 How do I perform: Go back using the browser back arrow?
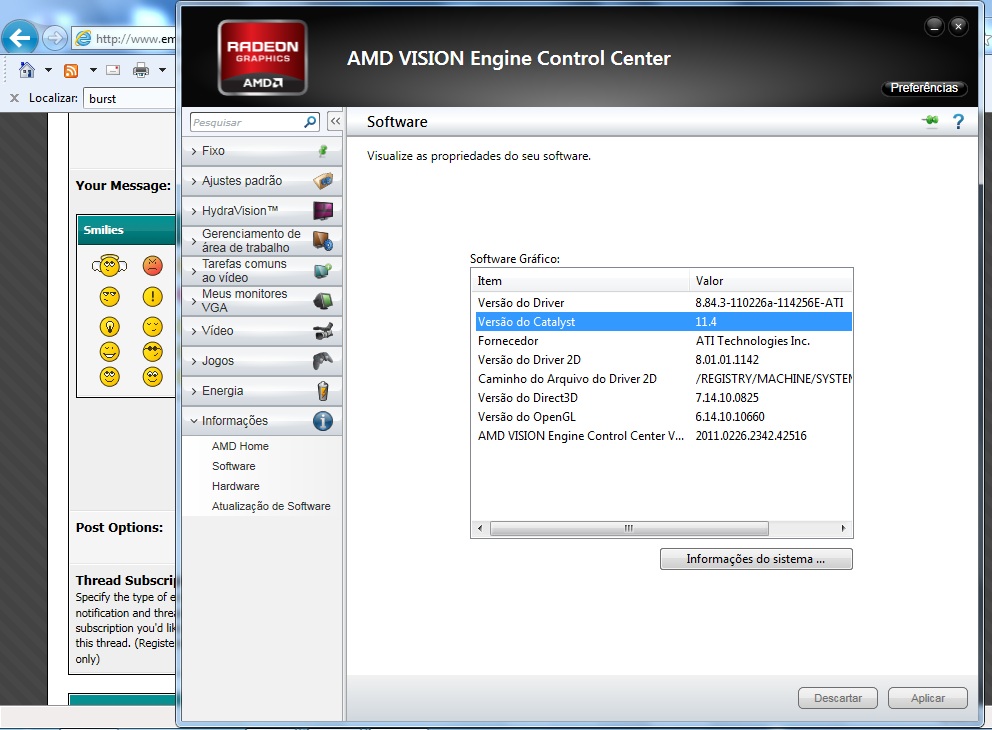tap(20, 38)
